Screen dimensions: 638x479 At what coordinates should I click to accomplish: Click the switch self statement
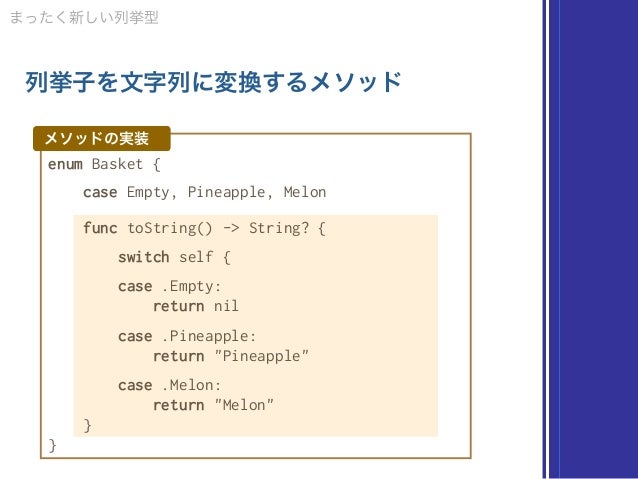(x=174, y=257)
